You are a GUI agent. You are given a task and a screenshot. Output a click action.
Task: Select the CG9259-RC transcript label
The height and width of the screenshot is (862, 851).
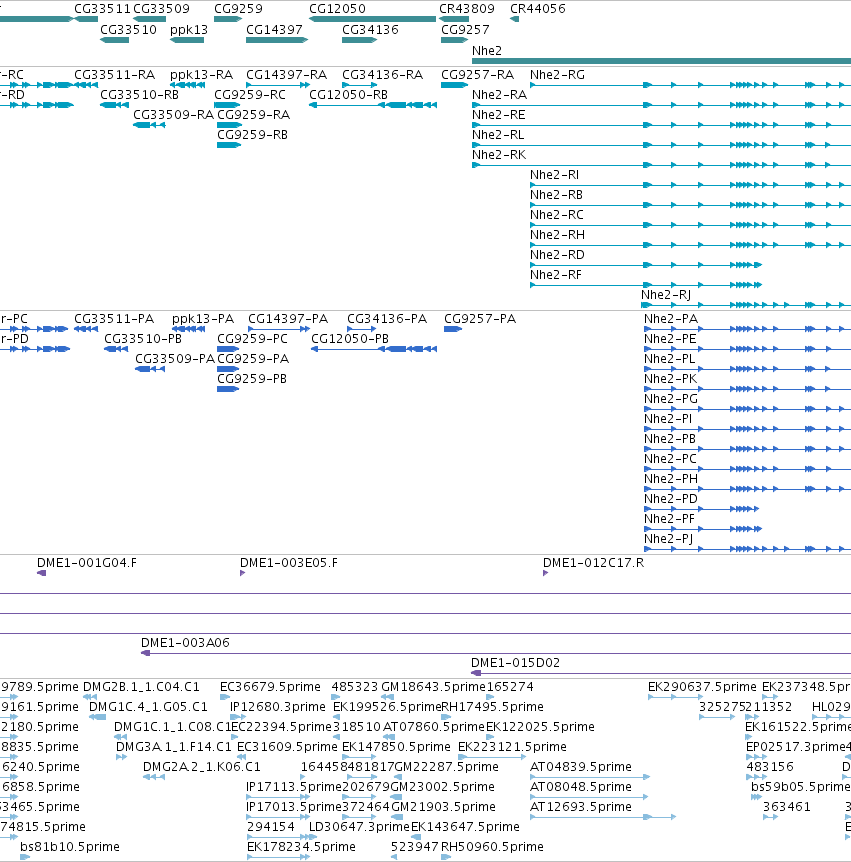coord(250,95)
